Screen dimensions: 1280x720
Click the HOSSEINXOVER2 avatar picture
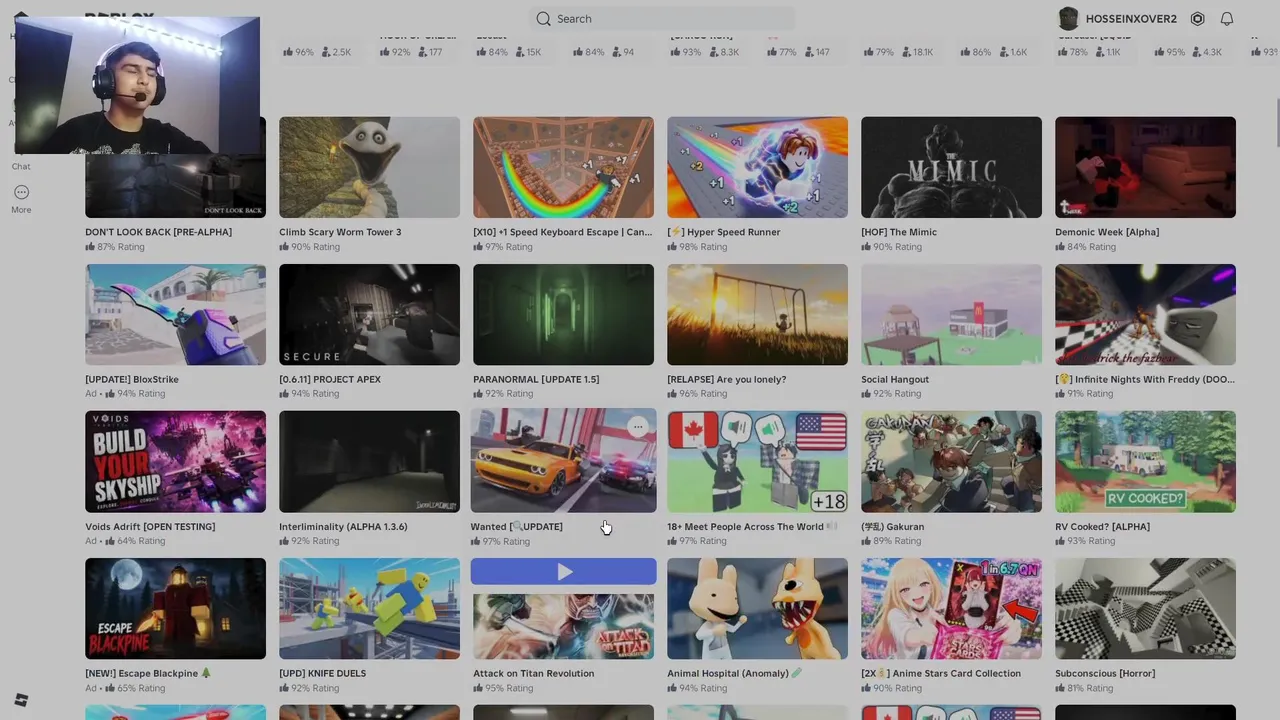1068,19
